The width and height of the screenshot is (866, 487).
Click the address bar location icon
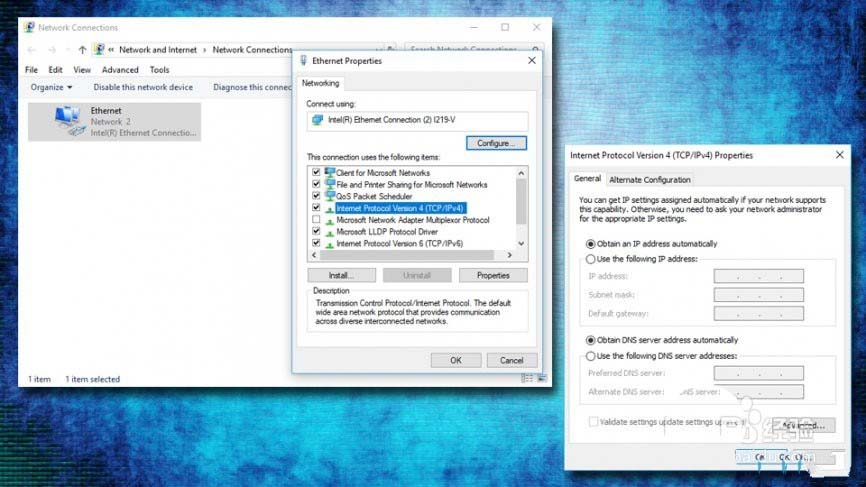(99, 50)
